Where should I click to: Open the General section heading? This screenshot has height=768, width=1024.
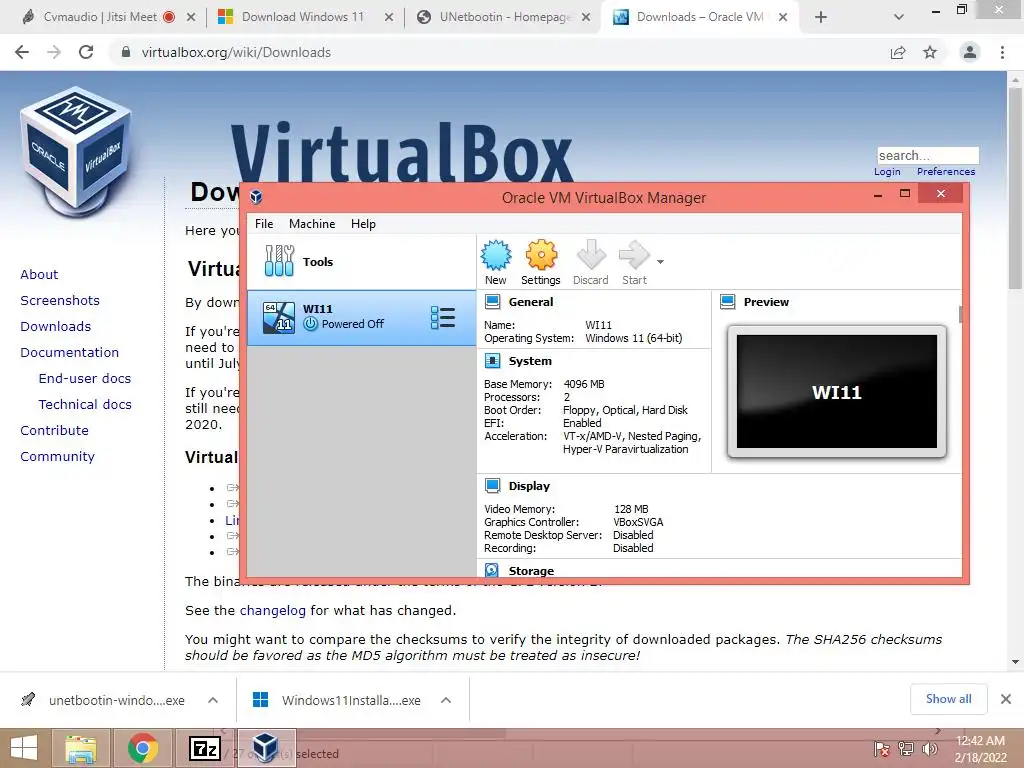click(x=531, y=302)
